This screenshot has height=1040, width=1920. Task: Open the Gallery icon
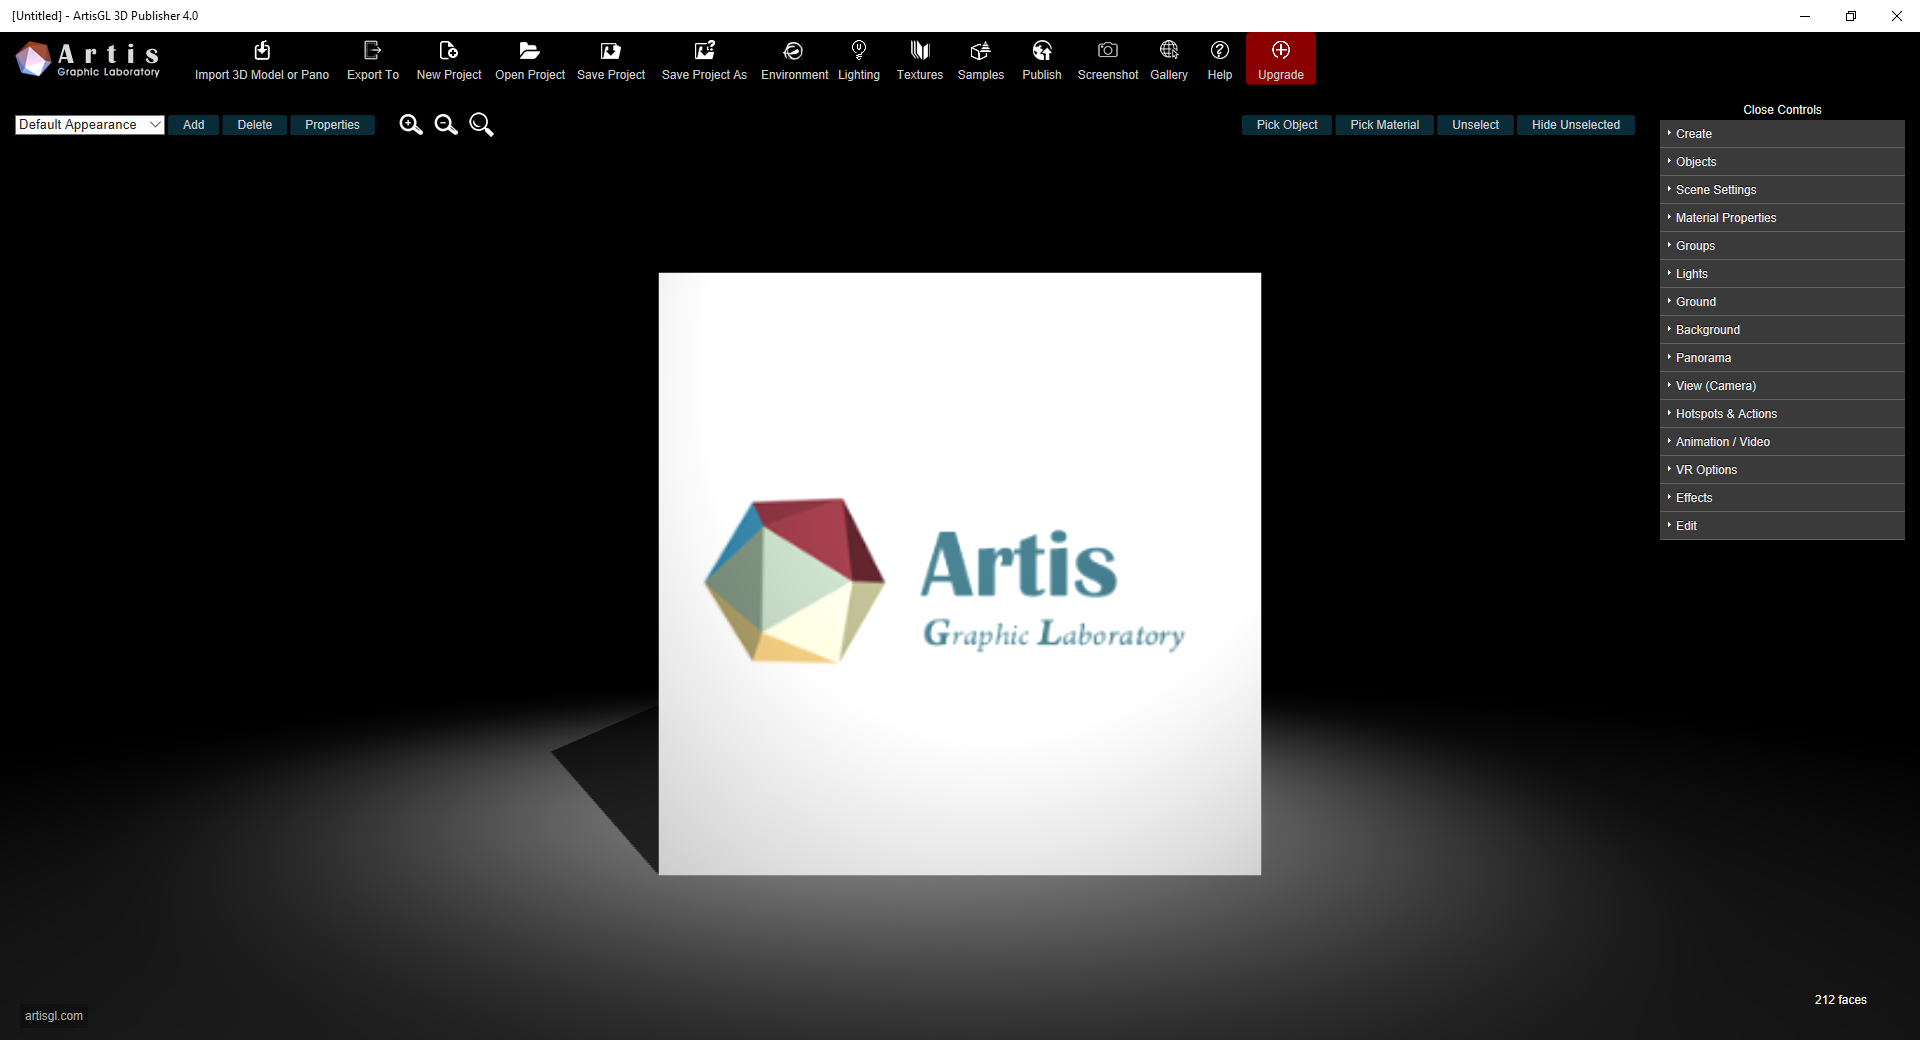click(1169, 50)
